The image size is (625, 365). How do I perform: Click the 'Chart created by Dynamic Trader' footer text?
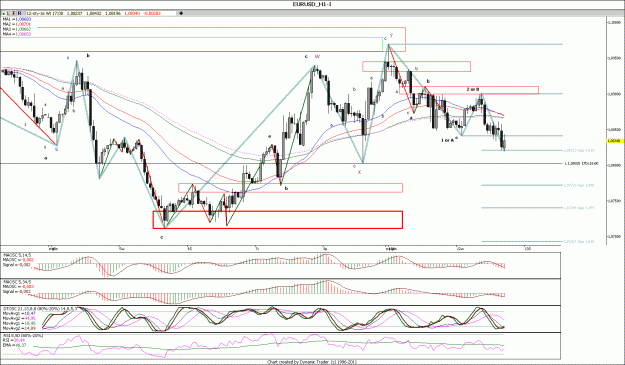(x=311, y=362)
